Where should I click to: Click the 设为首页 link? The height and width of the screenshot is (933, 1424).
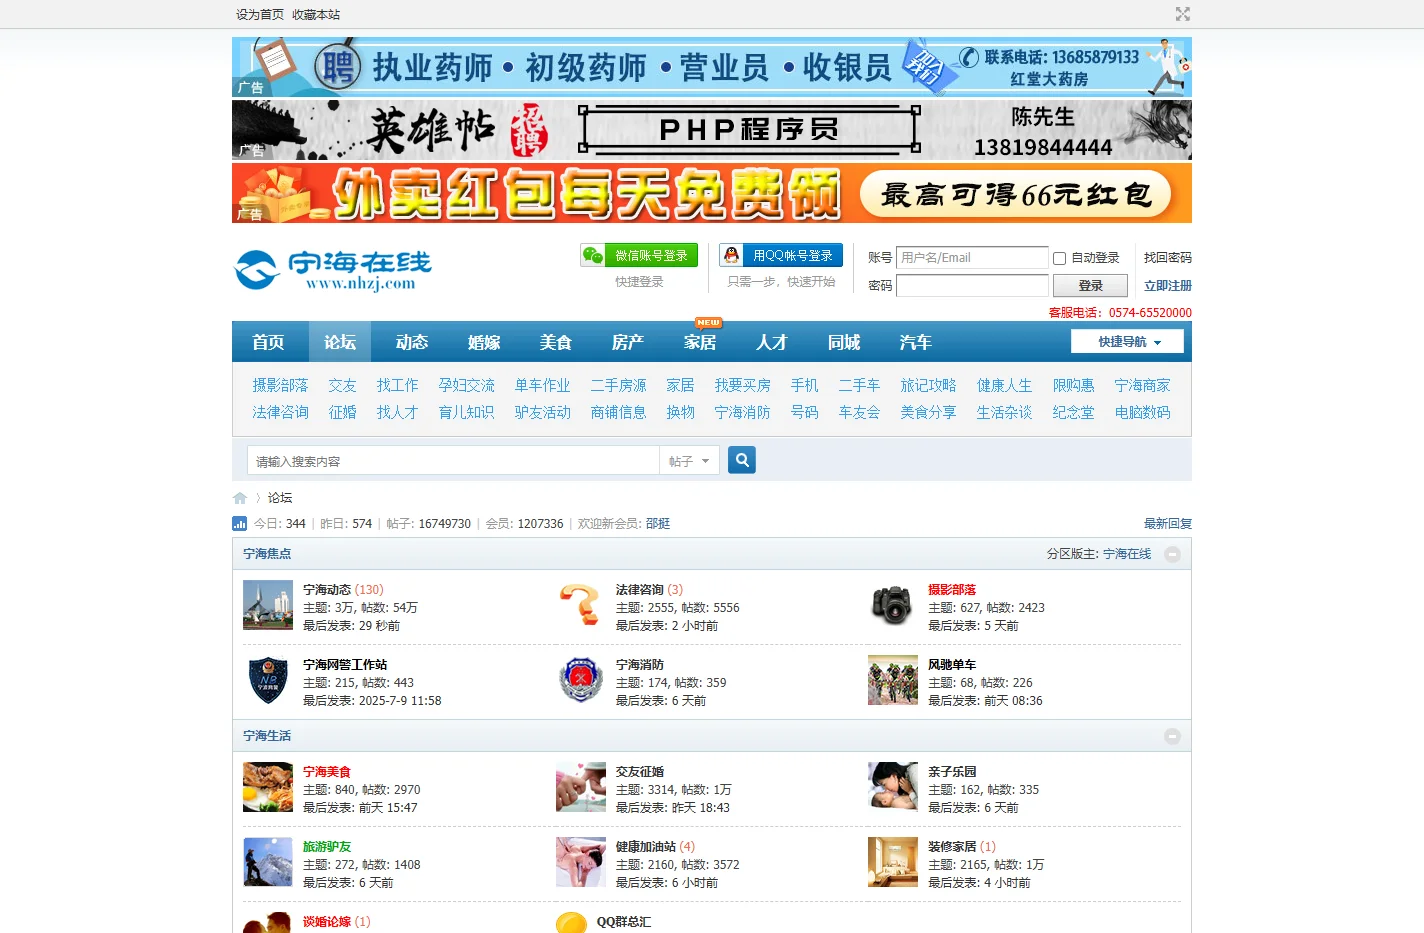[x=260, y=15]
